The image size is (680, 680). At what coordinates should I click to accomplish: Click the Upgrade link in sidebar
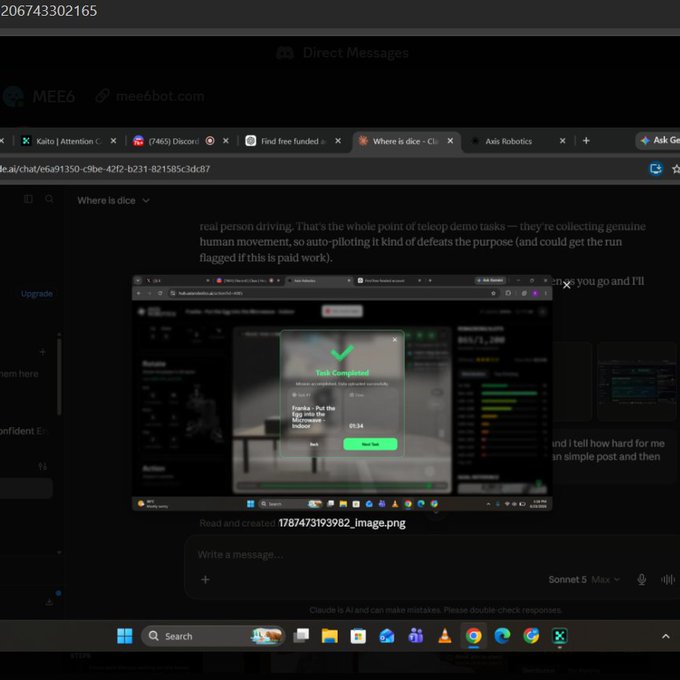pos(37,294)
